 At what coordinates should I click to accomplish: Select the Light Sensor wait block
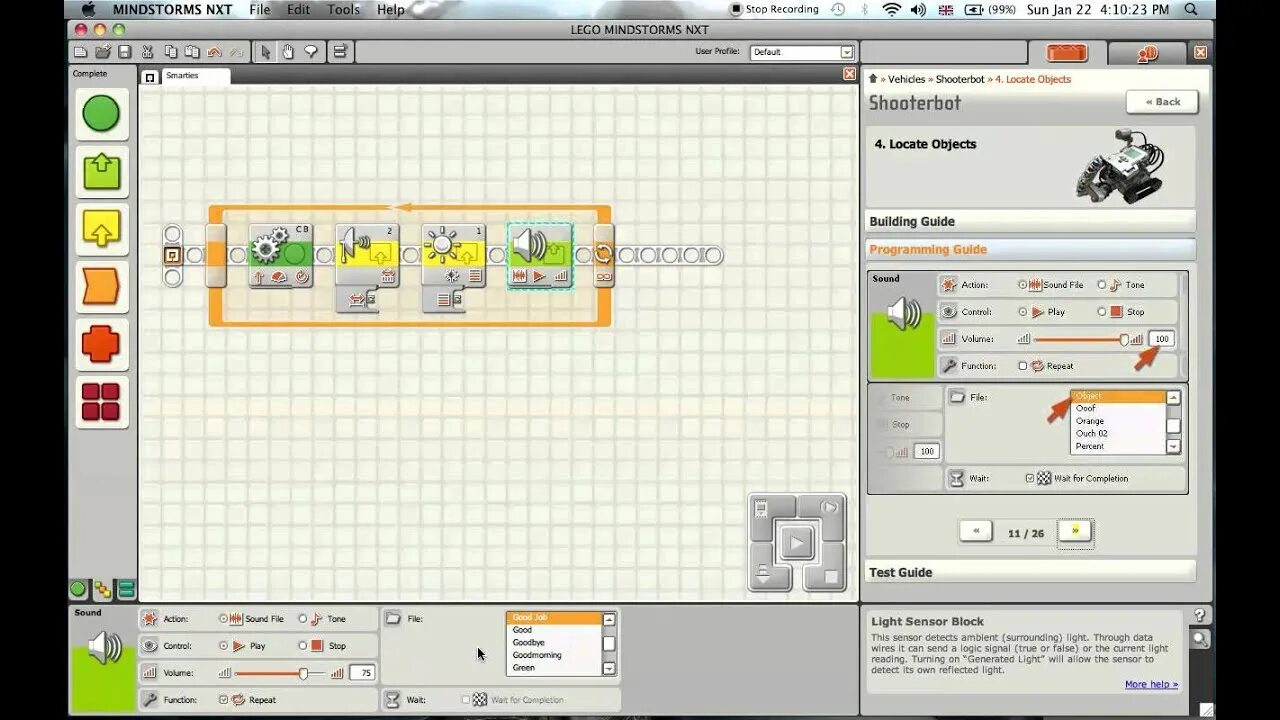coord(454,256)
